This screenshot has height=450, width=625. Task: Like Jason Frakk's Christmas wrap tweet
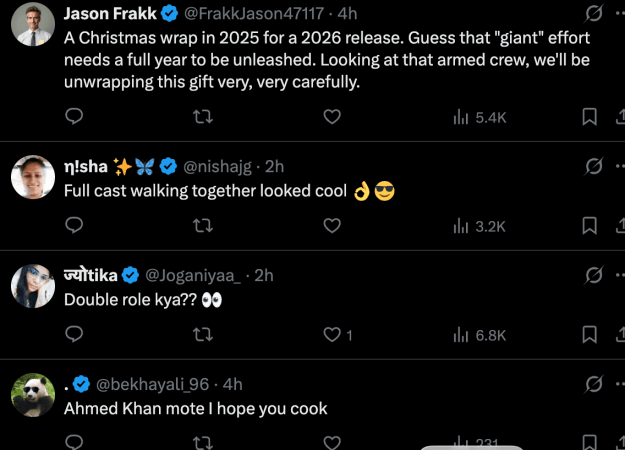332,117
